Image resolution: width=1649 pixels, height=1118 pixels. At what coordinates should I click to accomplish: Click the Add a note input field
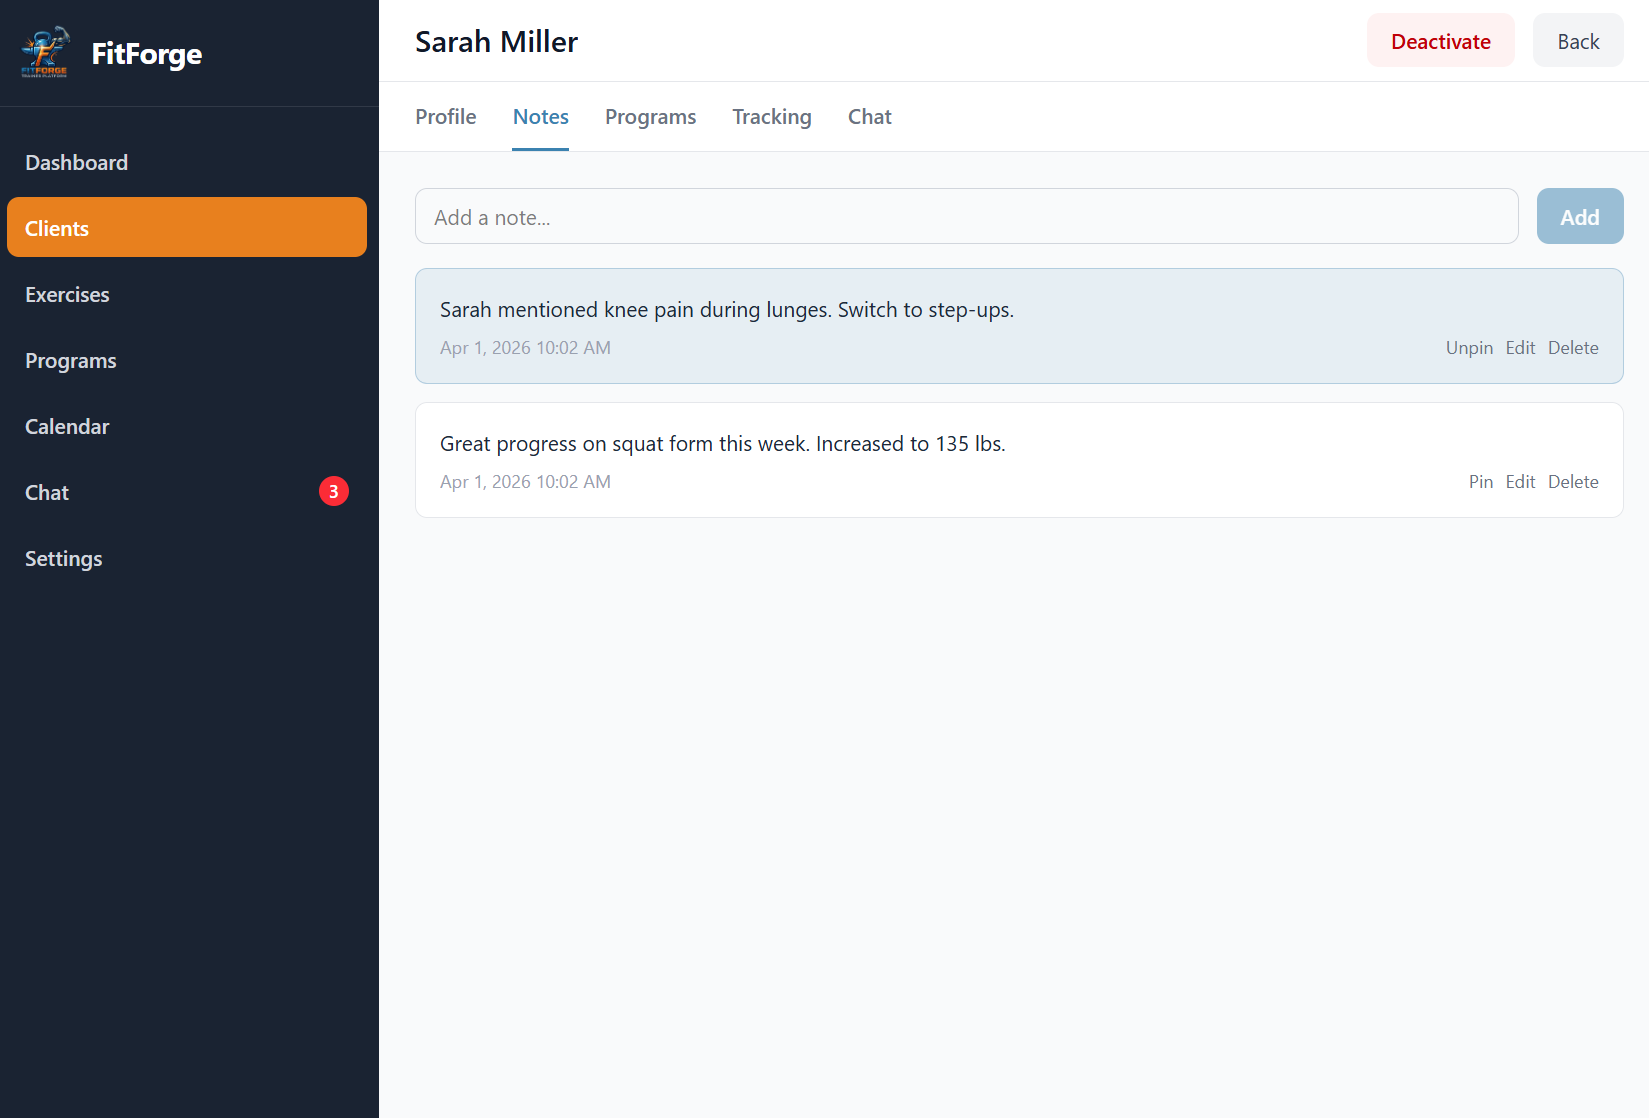(x=966, y=216)
